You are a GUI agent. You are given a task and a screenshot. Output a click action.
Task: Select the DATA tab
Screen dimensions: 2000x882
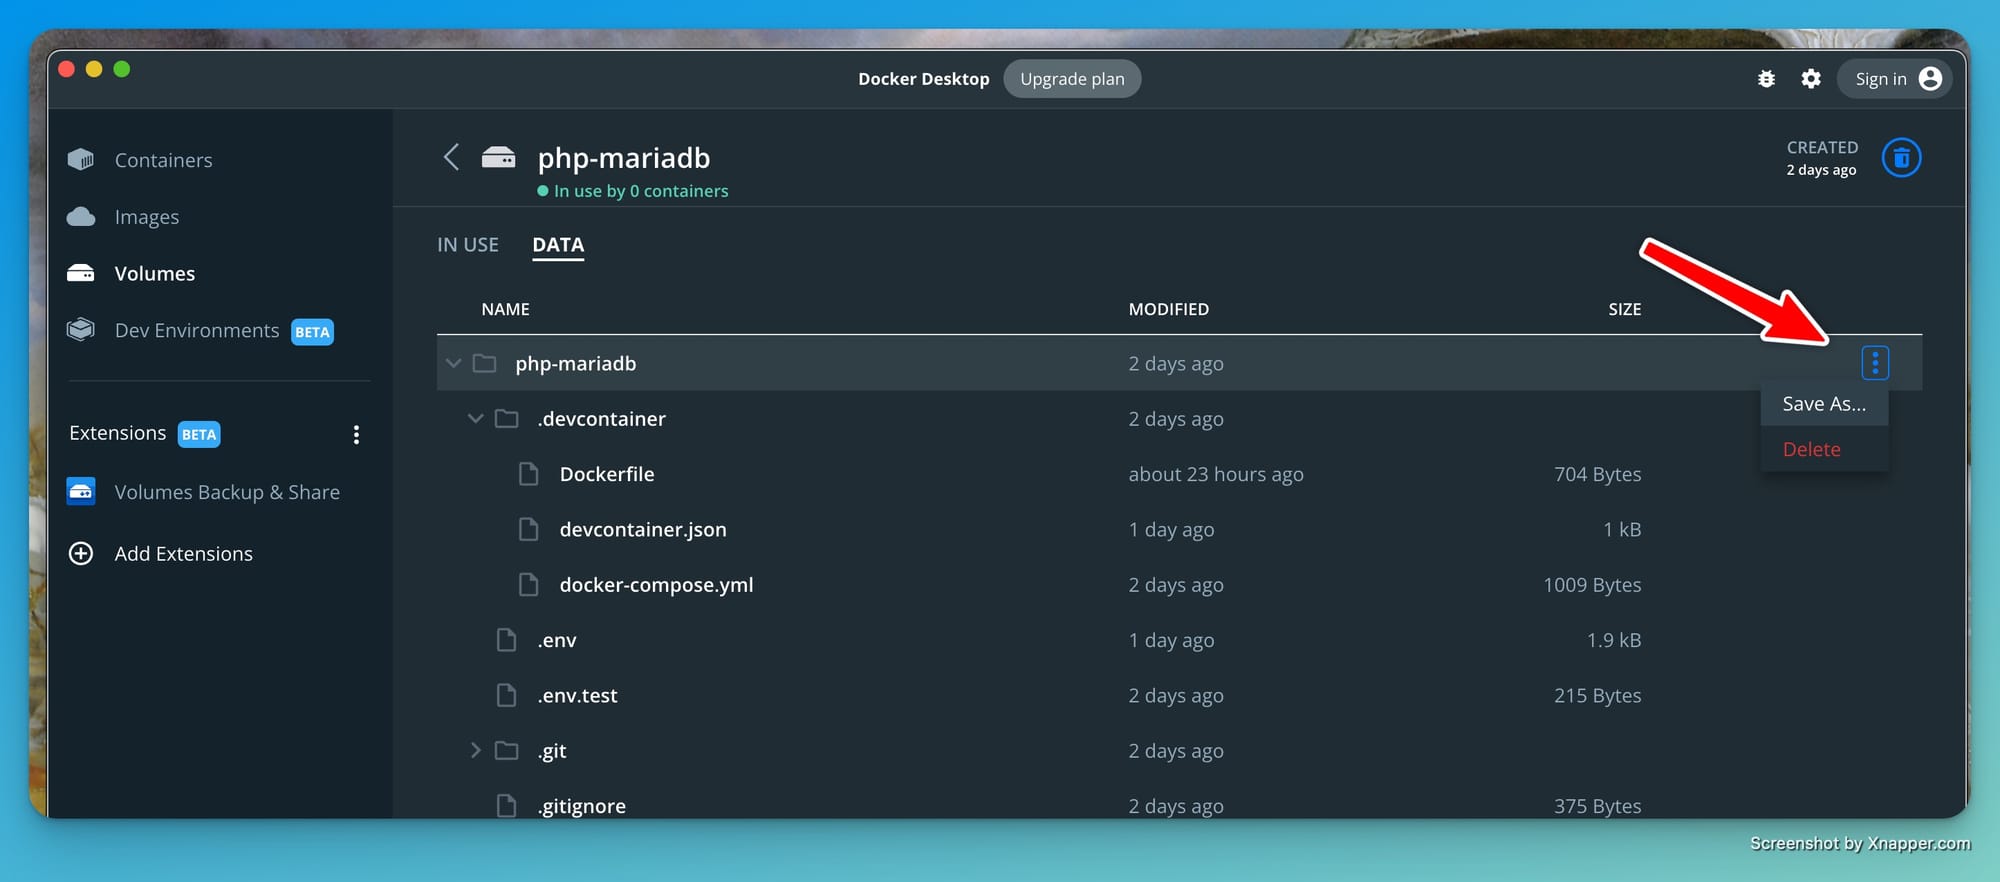tap(558, 245)
